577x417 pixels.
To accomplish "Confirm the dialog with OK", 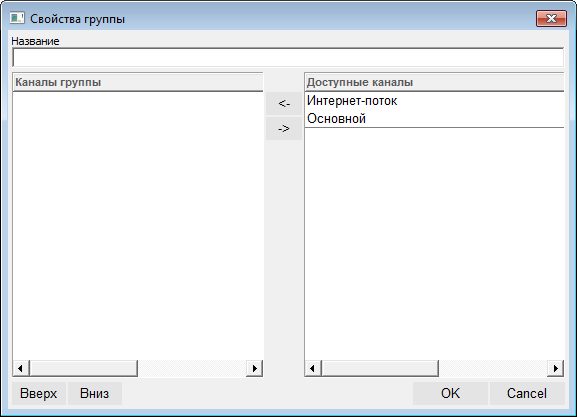I will pyautogui.click(x=450, y=393).
